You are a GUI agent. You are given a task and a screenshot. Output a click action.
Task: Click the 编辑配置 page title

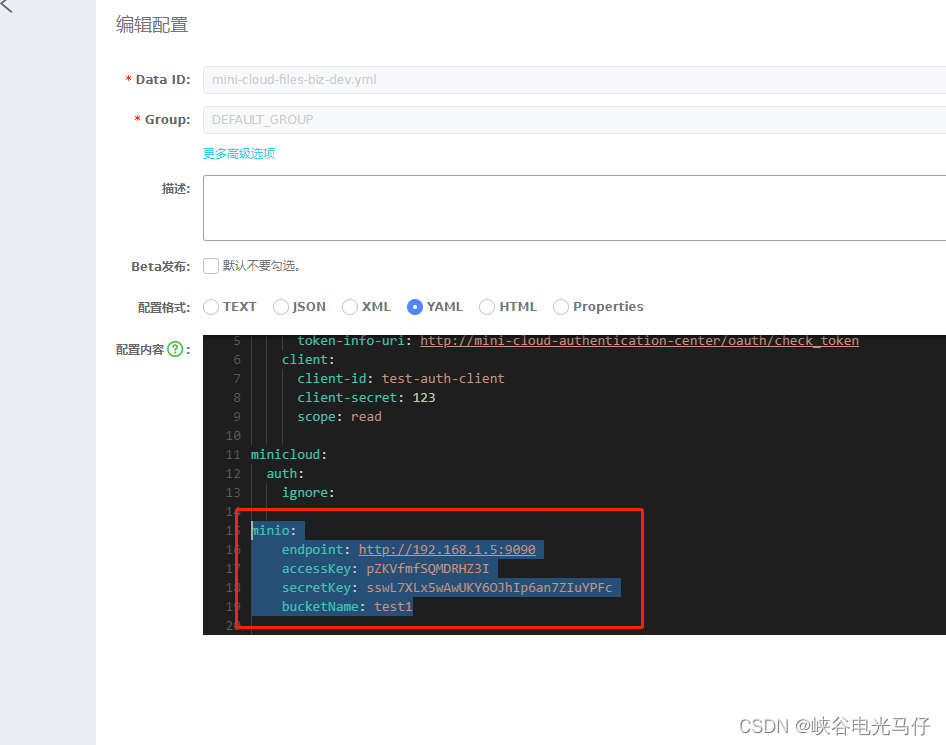click(x=152, y=25)
